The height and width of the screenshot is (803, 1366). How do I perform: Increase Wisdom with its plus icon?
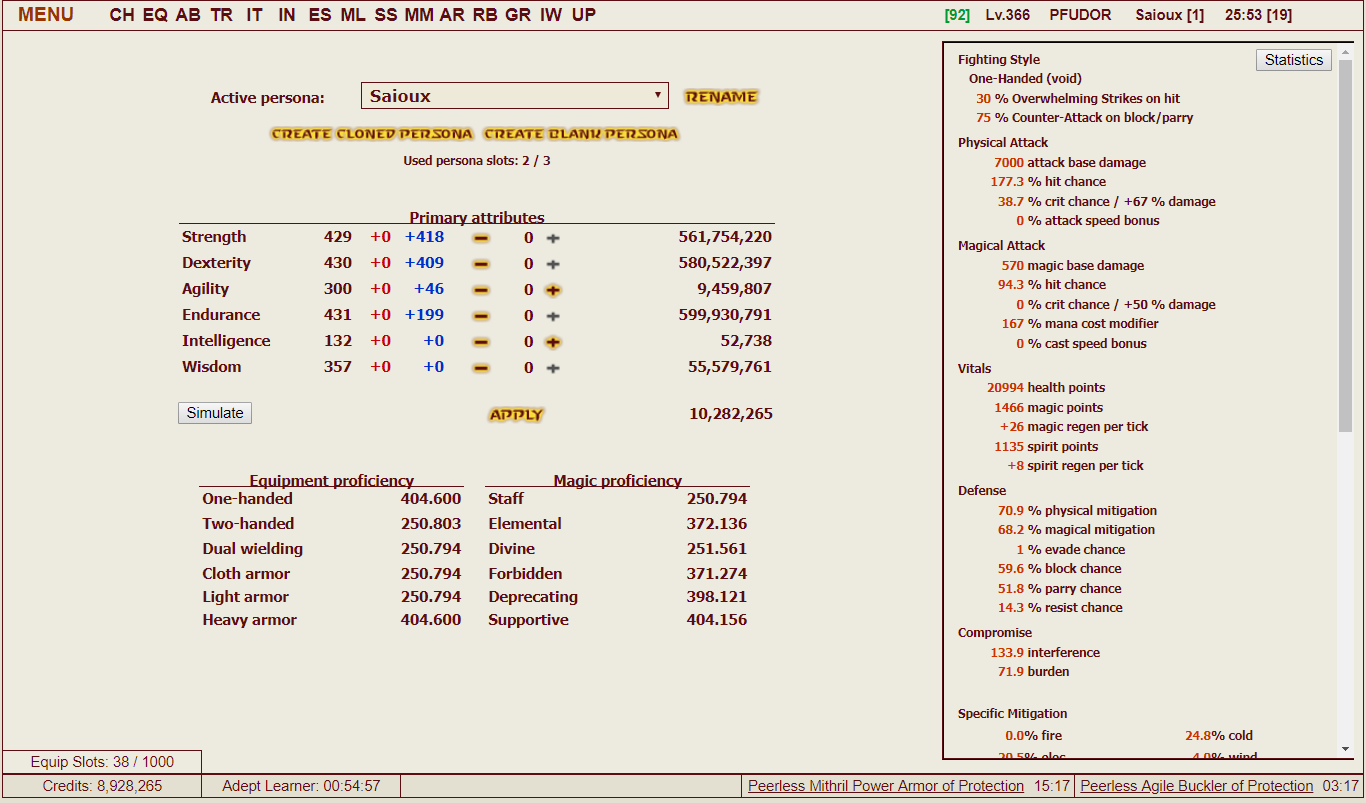(x=553, y=368)
